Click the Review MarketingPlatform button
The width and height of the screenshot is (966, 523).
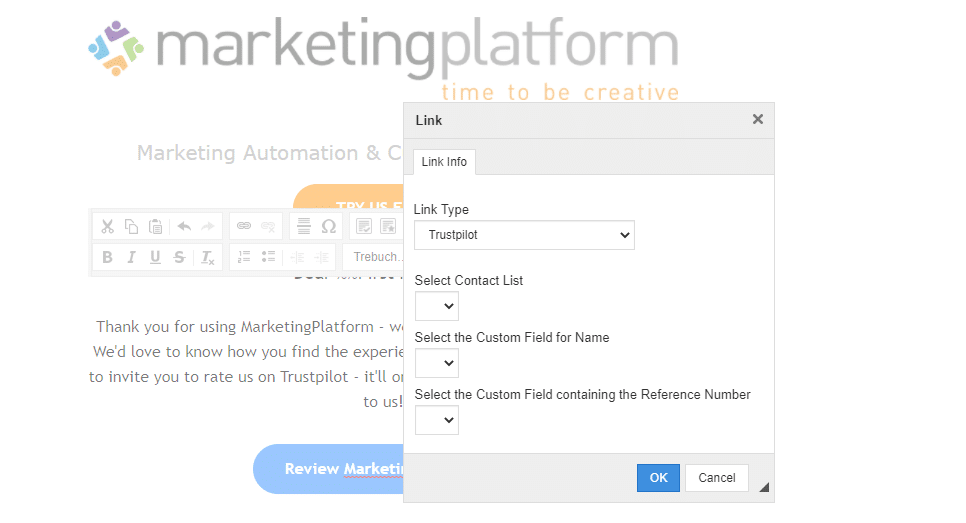click(328, 469)
